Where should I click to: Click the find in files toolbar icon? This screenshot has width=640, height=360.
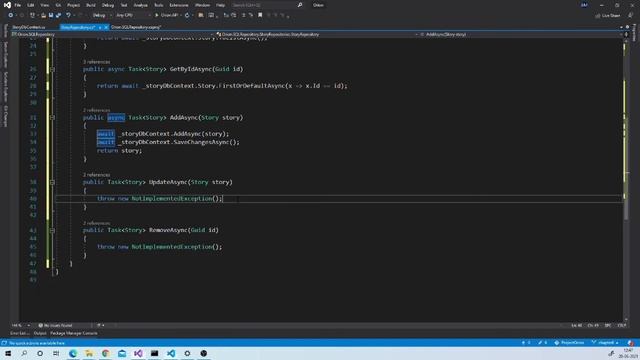pos(201,16)
